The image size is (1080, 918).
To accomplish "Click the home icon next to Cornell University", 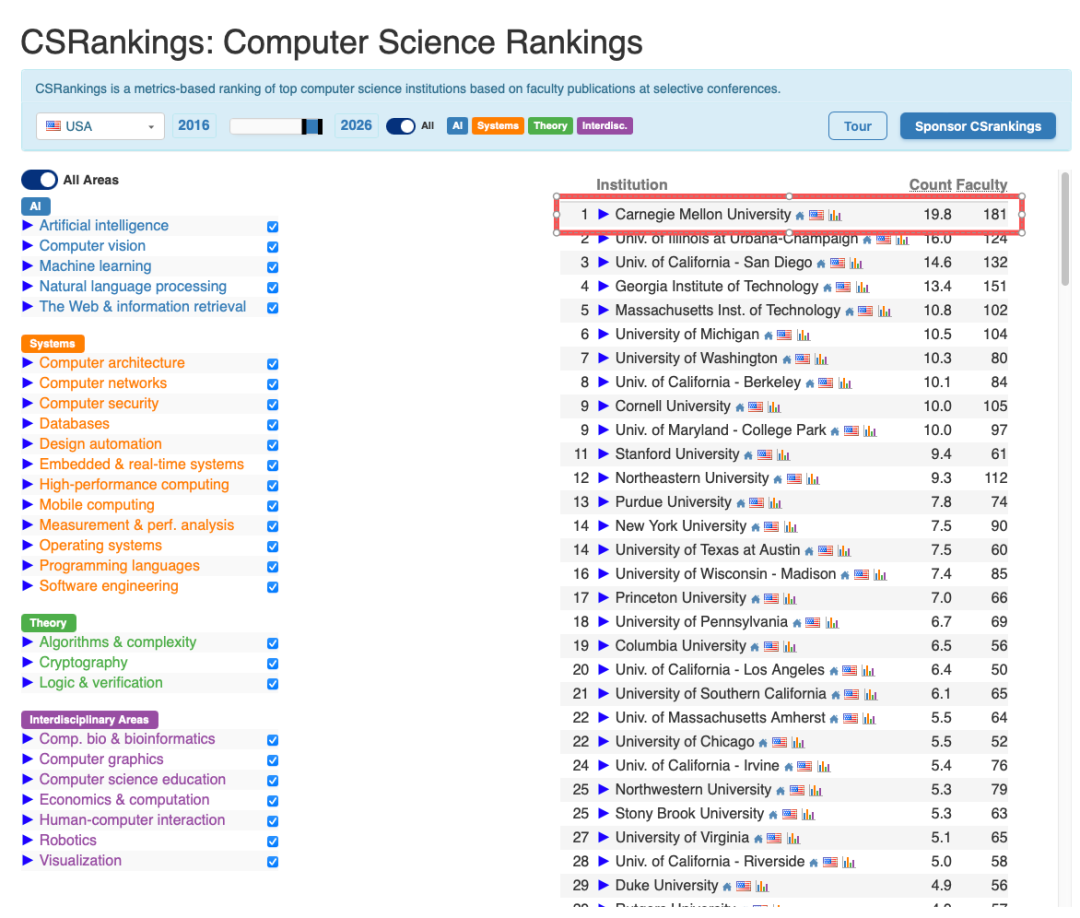I will (x=740, y=407).
